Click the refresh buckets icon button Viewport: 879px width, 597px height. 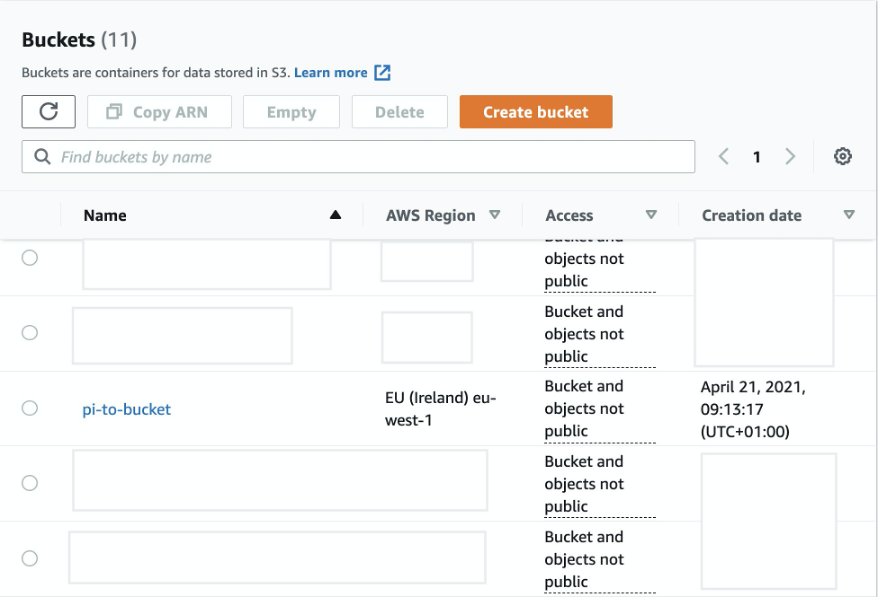(x=48, y=112)
